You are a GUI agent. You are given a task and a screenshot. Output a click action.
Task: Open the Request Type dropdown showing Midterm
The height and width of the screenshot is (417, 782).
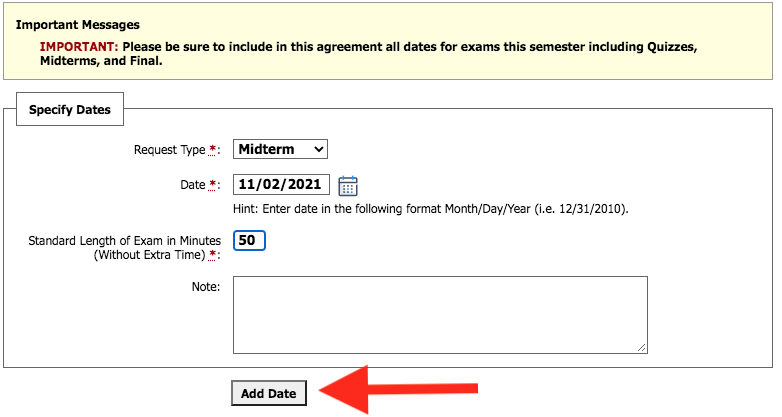click(x=280, y=149)
